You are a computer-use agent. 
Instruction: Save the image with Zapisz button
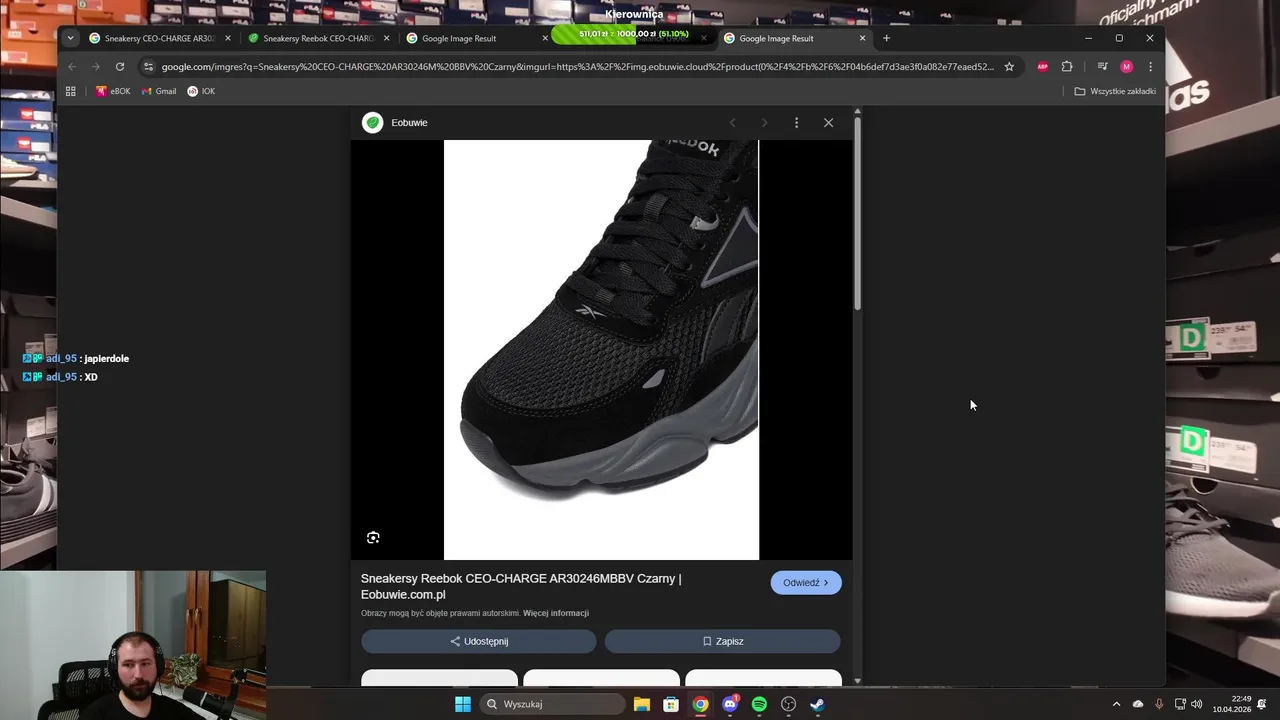click(722, 641)
